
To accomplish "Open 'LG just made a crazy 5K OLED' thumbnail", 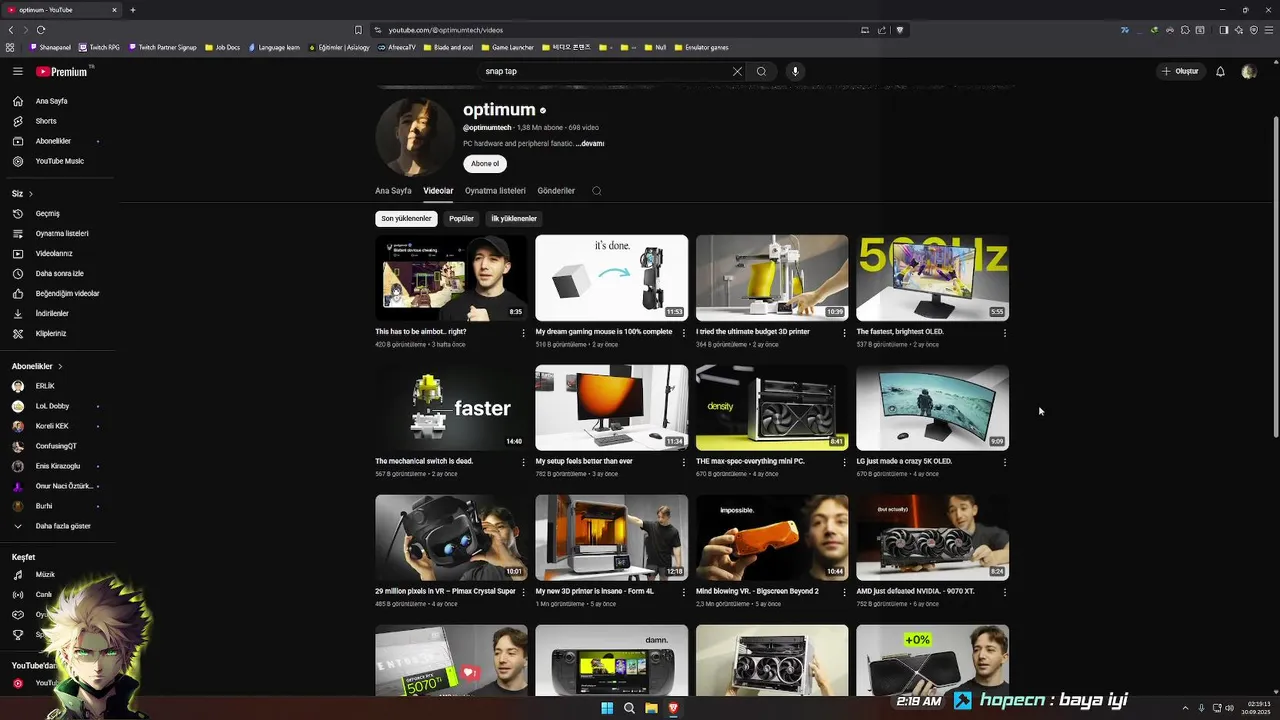I will [x=932, y=408].
